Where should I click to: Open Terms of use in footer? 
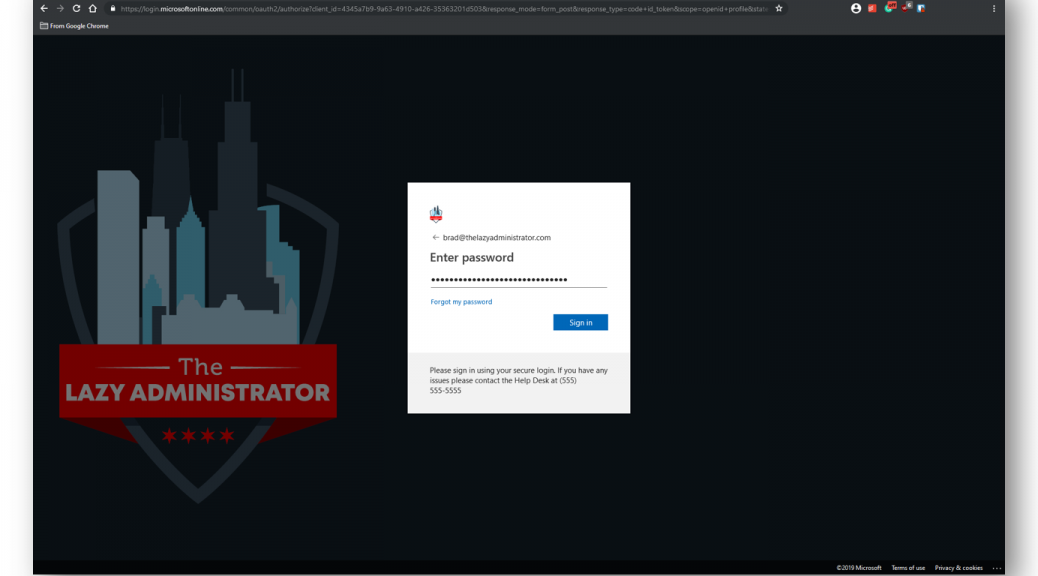pyautogui.click(x=908, y=568)
